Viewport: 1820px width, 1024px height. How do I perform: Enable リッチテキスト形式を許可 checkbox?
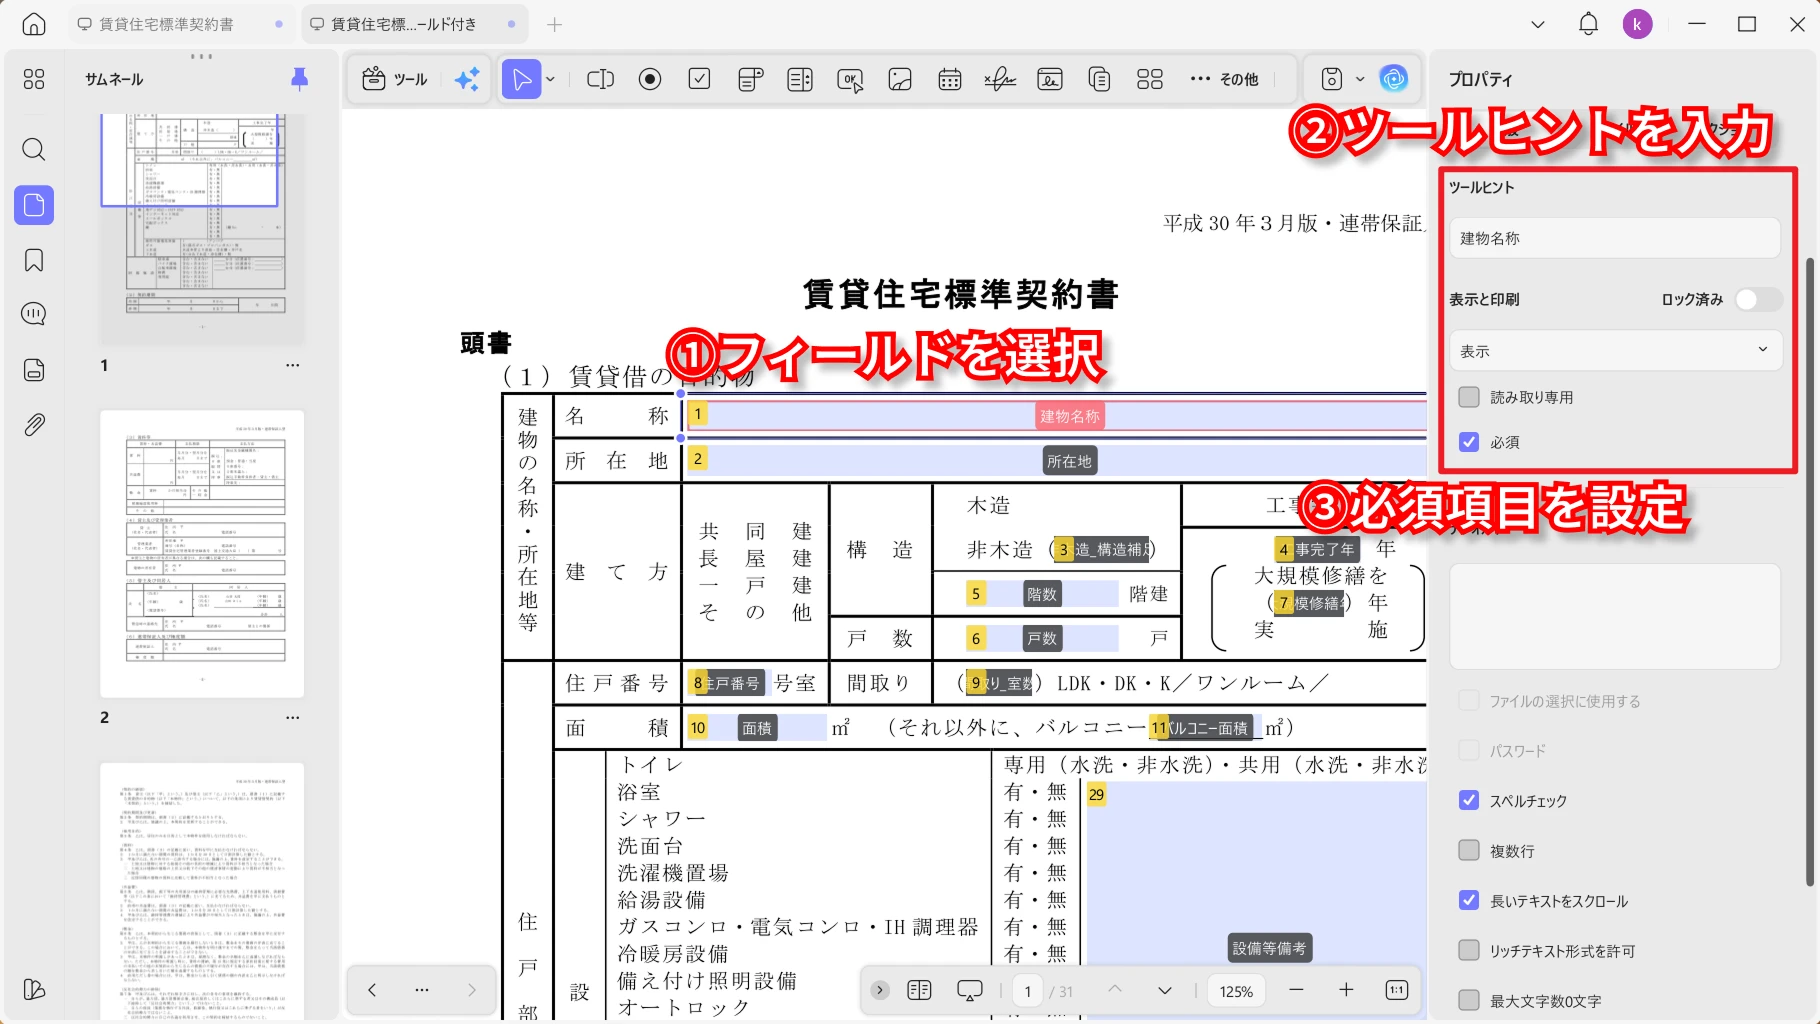point(1469,950)
